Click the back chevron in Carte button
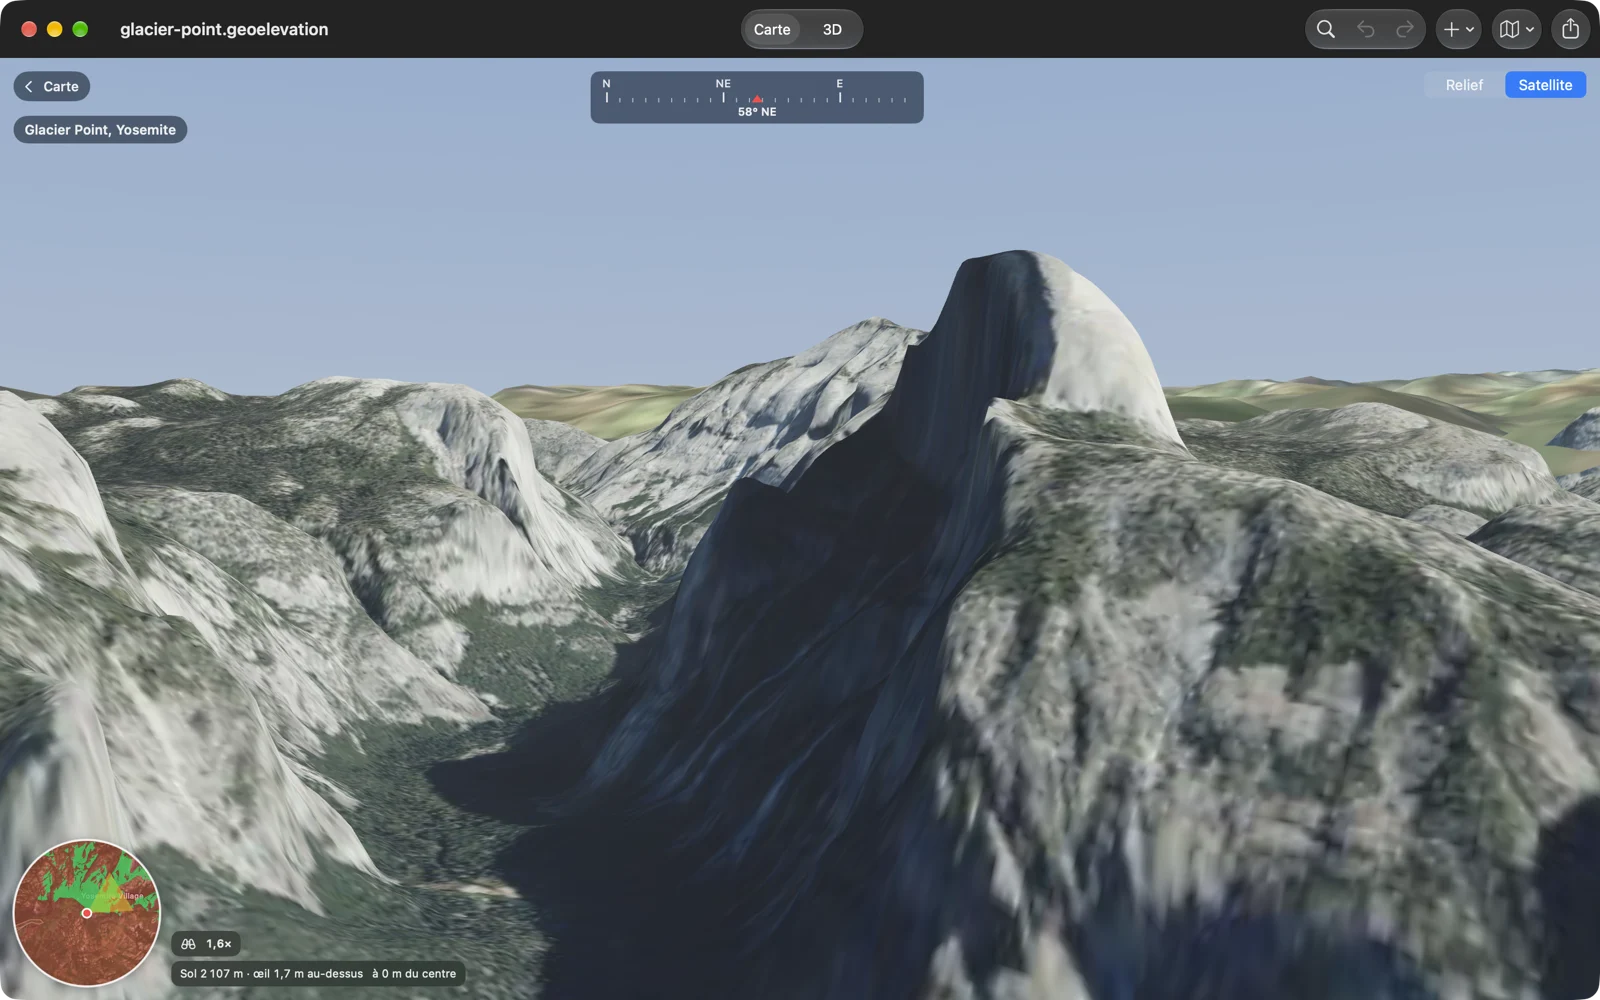1600x1000 pixels. pos(29,86)
